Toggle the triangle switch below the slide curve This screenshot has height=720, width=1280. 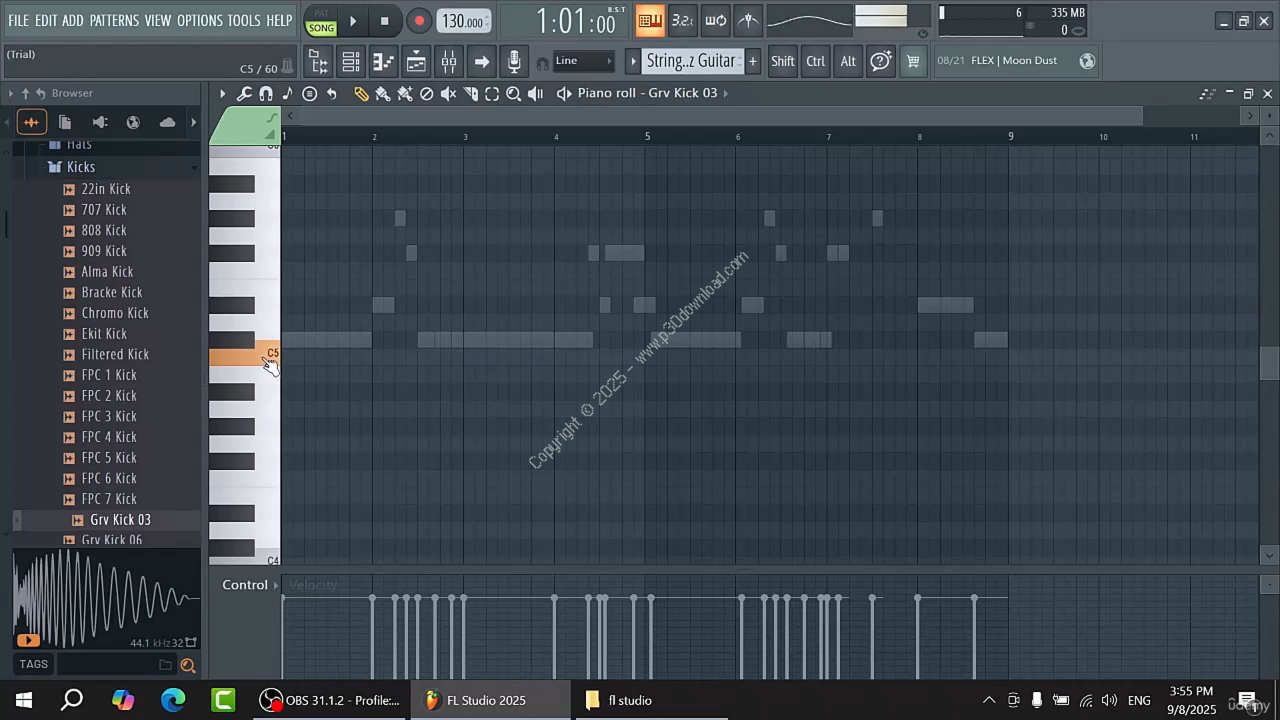(x=270, y=134)
